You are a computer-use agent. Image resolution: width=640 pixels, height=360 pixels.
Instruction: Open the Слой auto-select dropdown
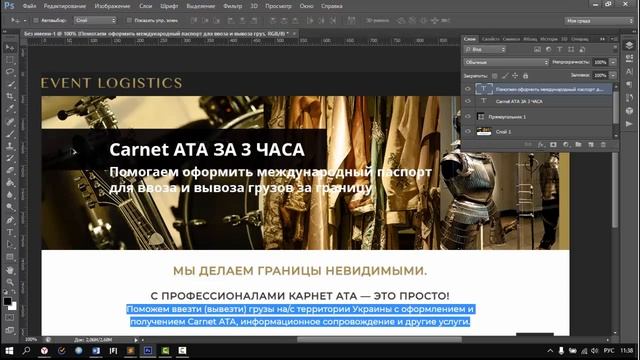95,20
